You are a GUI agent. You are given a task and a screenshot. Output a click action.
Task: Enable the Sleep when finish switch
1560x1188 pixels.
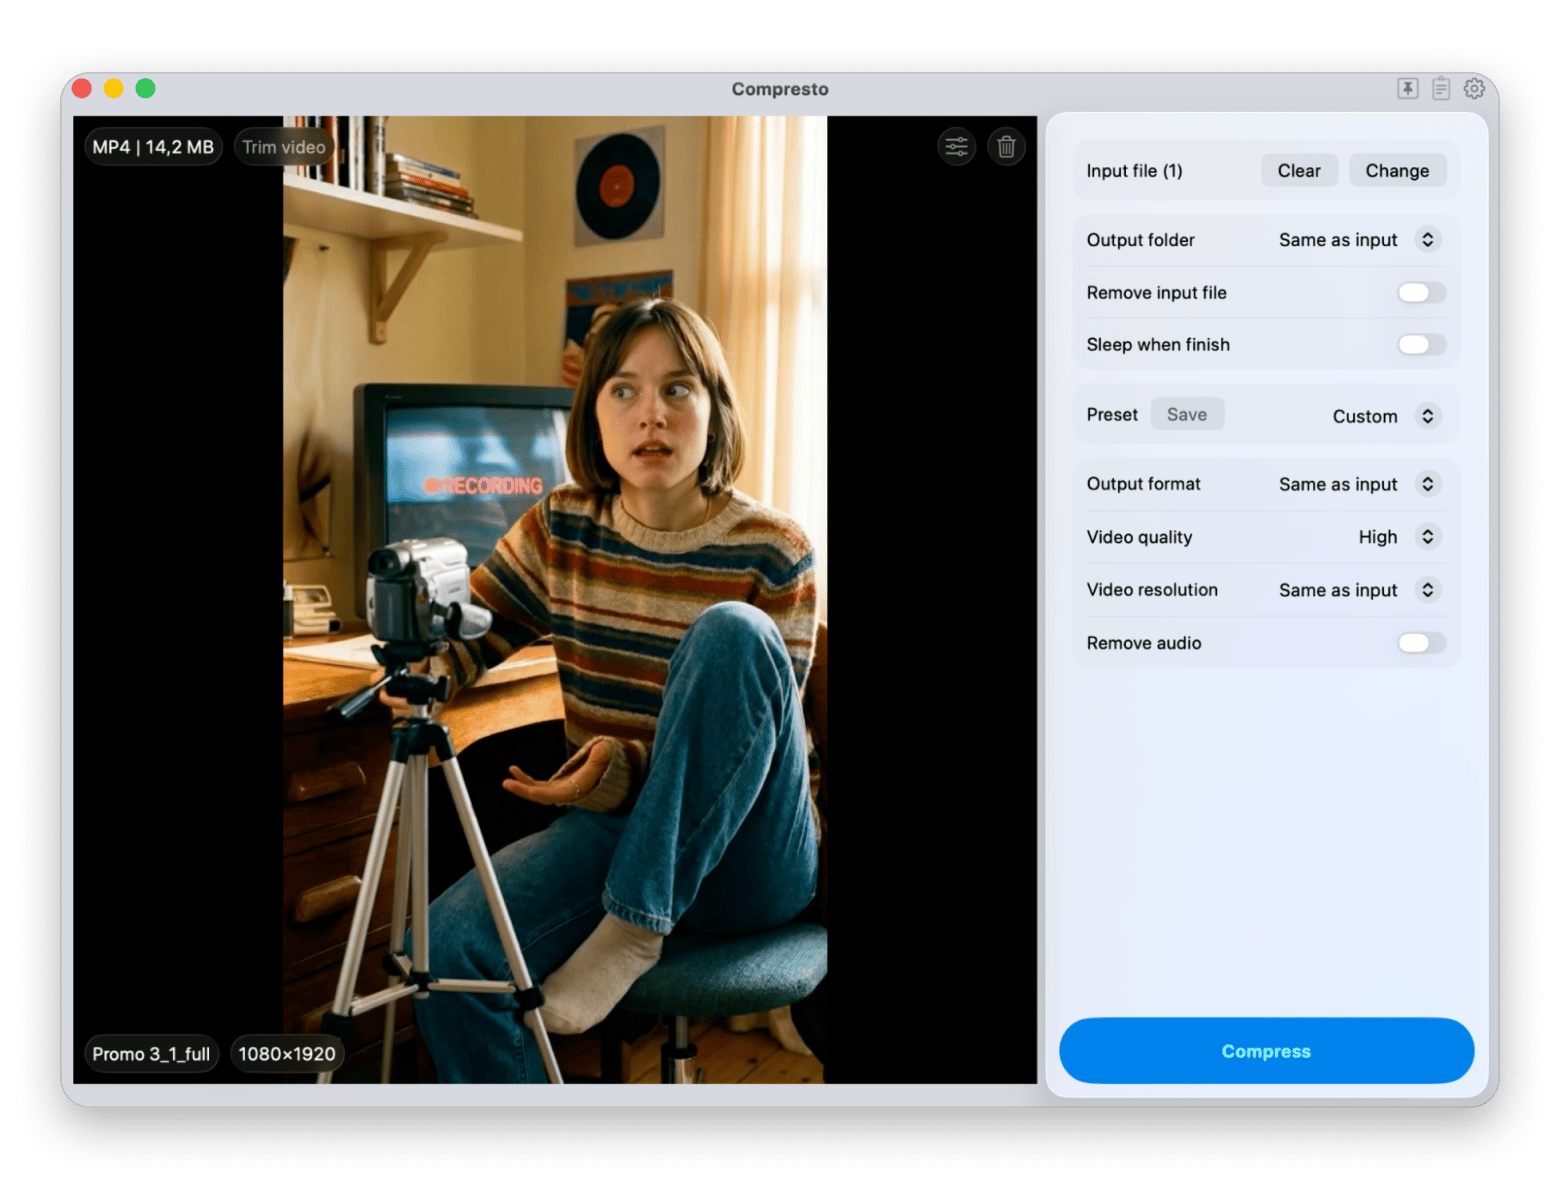click(1421, 344)
